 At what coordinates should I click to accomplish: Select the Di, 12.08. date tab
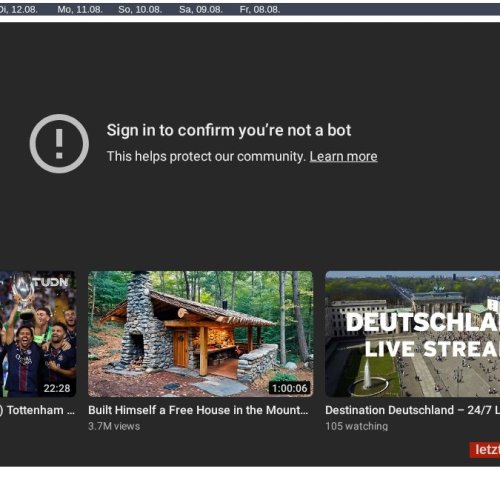(x=18, y=9)
